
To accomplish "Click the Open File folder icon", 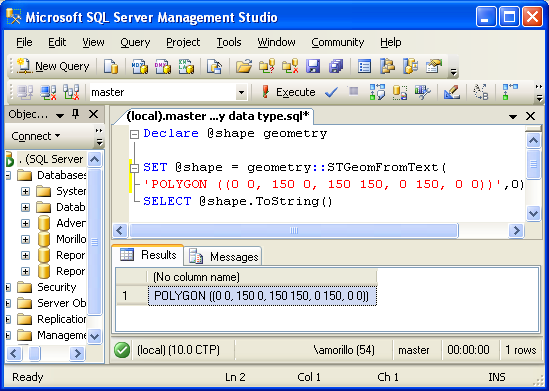I will pyautogui.click(x=244, y=66).
